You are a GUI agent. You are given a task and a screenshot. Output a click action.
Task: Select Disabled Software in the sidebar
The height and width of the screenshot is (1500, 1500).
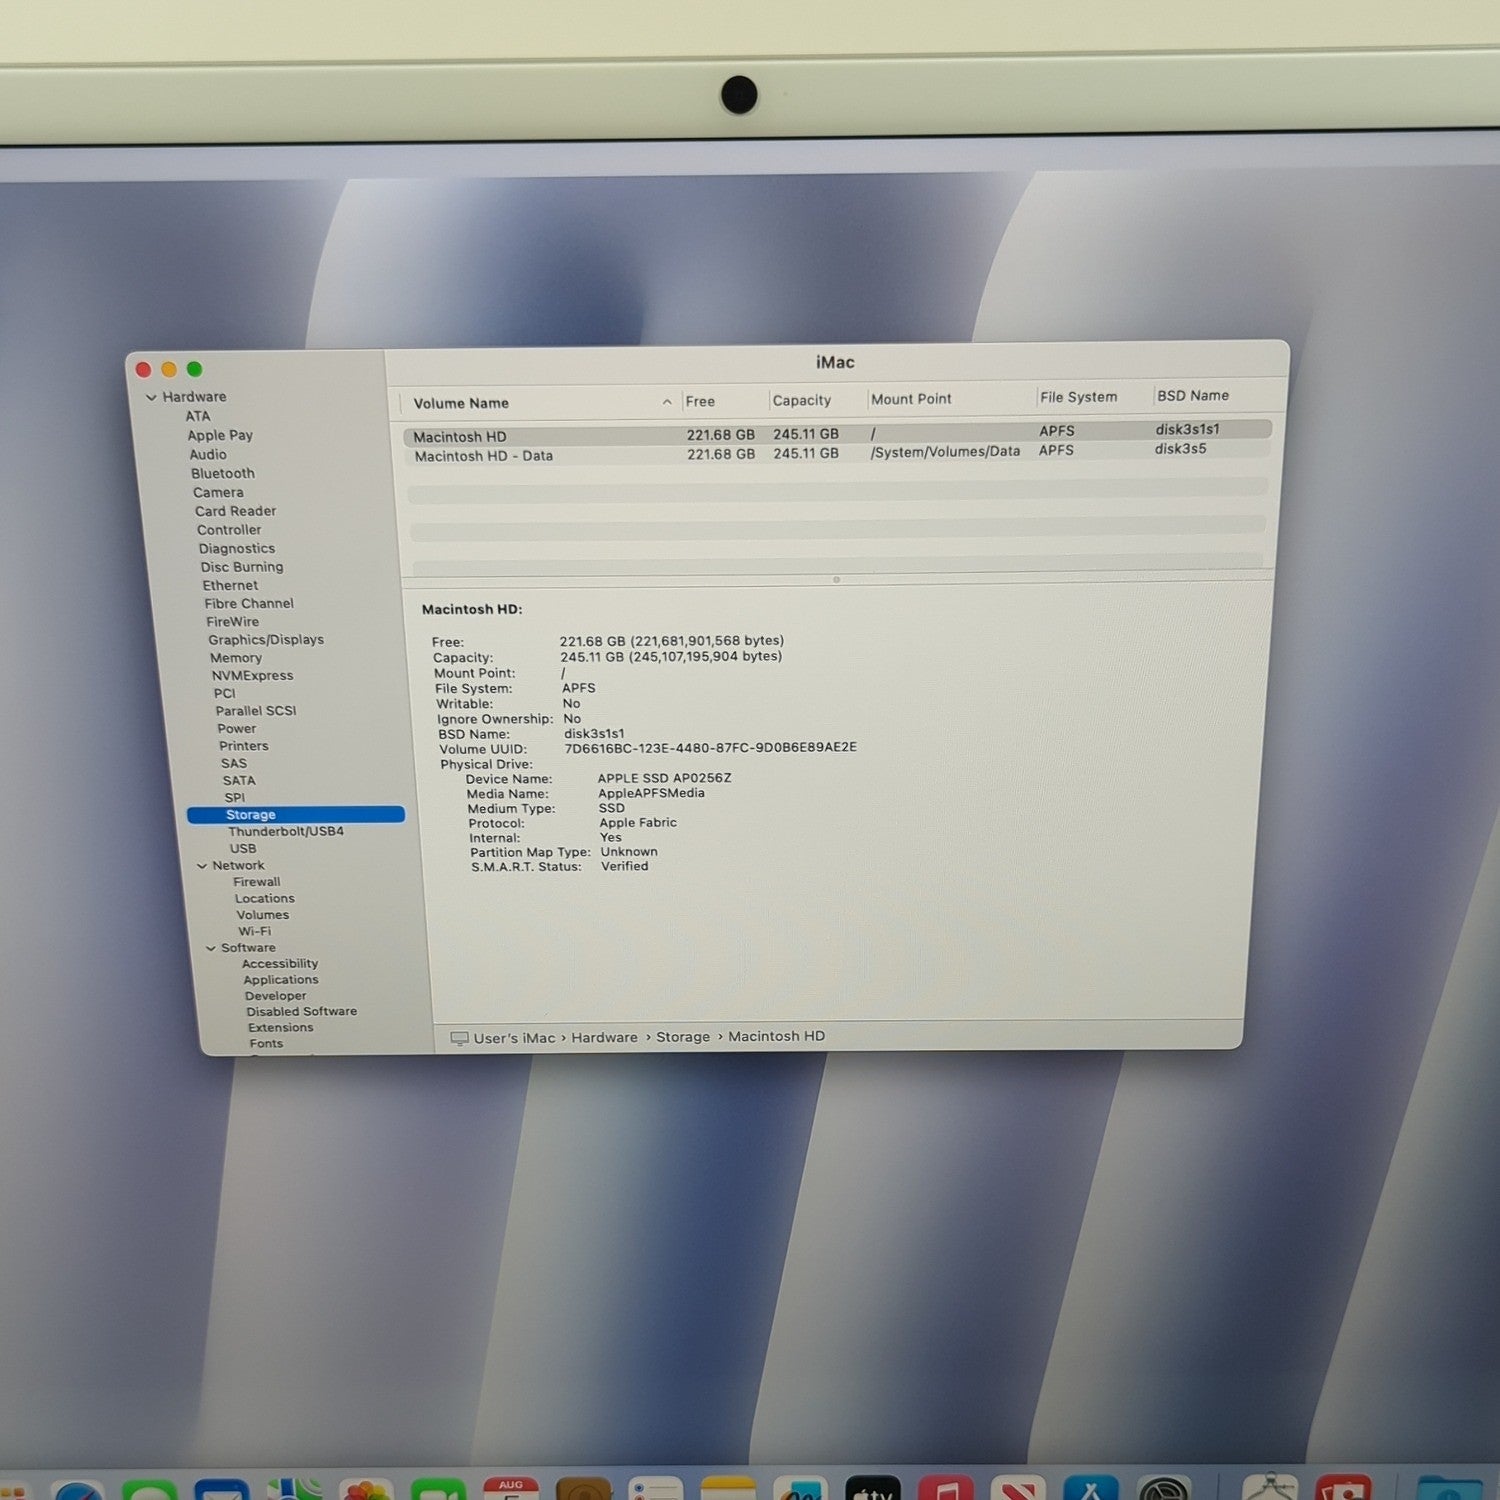(x=302, y=1012)
